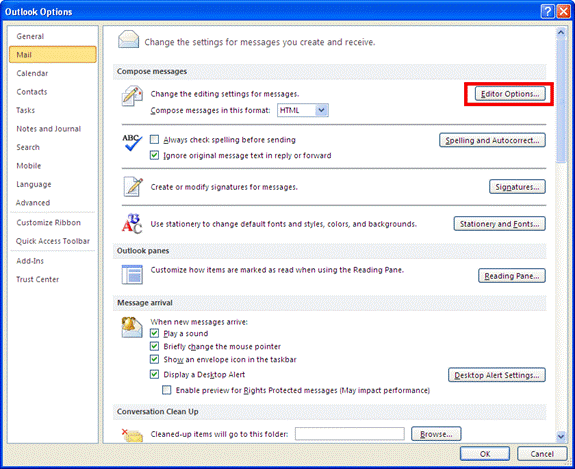This screenshot has width=575, height=469.
Task: Click the bell-and-envelope message arrival icon
Action: (x=132, y=327)
